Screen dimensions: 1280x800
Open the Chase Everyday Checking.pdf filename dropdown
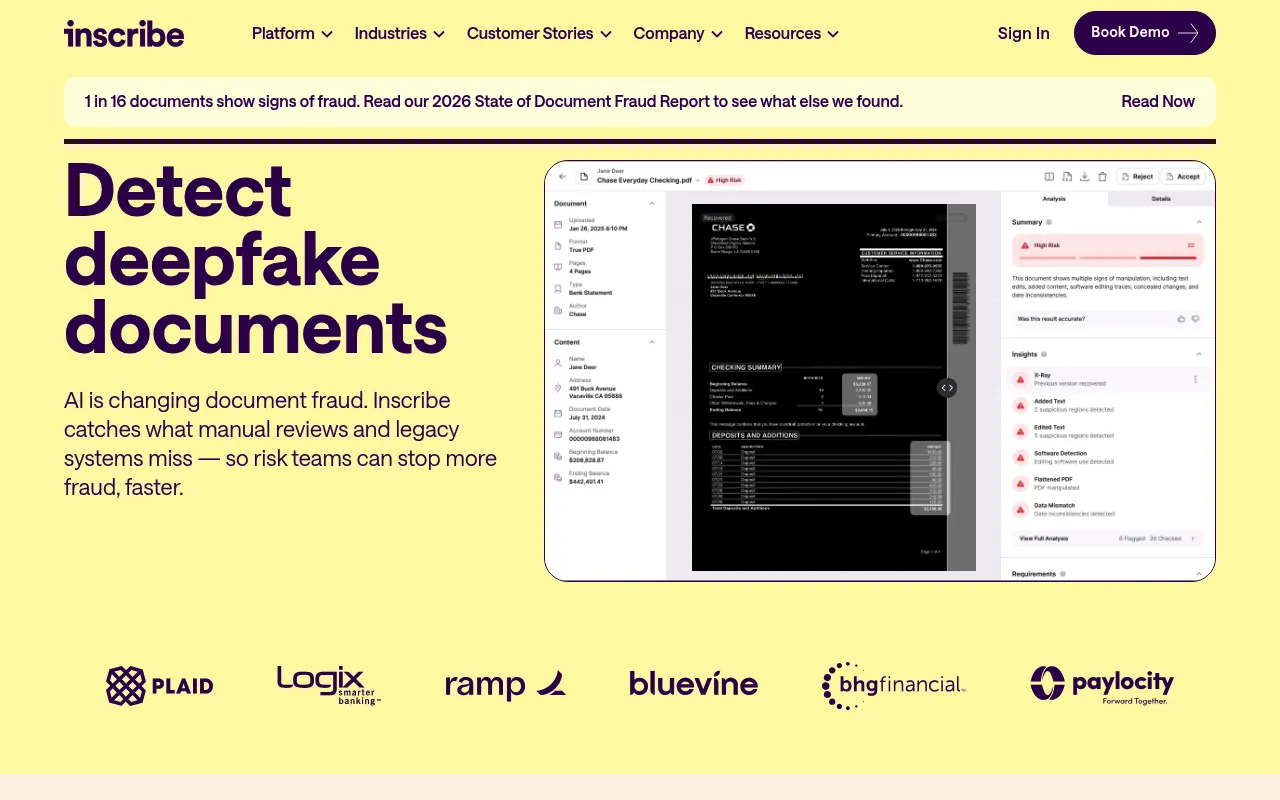click(697, 180)
